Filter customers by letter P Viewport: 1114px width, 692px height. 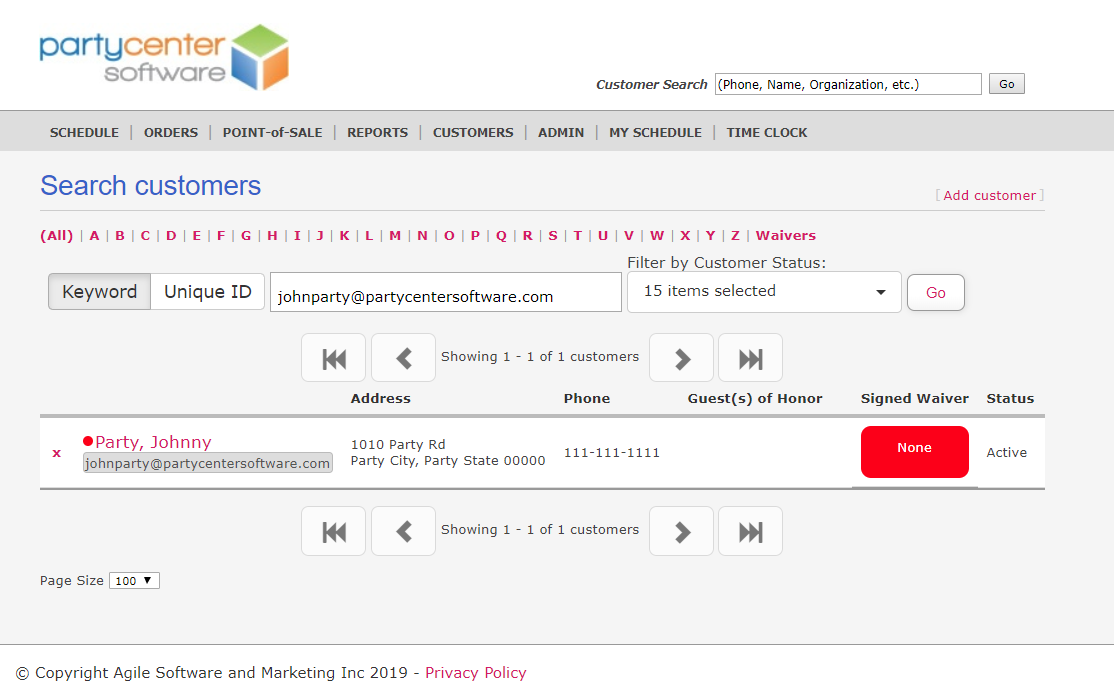coord(475,235)
